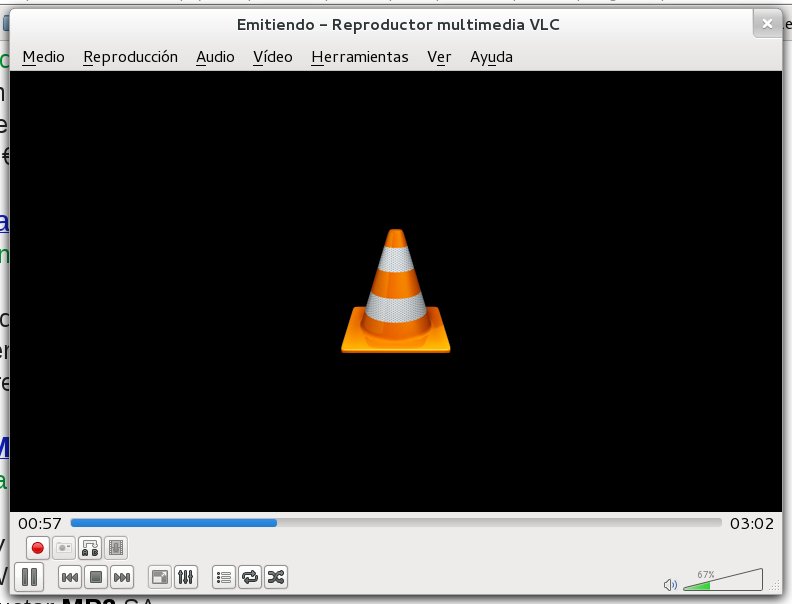This screenshot has width=792, height=604.
Task: Click the VLC cone in the video area
Action: [395, 291]
